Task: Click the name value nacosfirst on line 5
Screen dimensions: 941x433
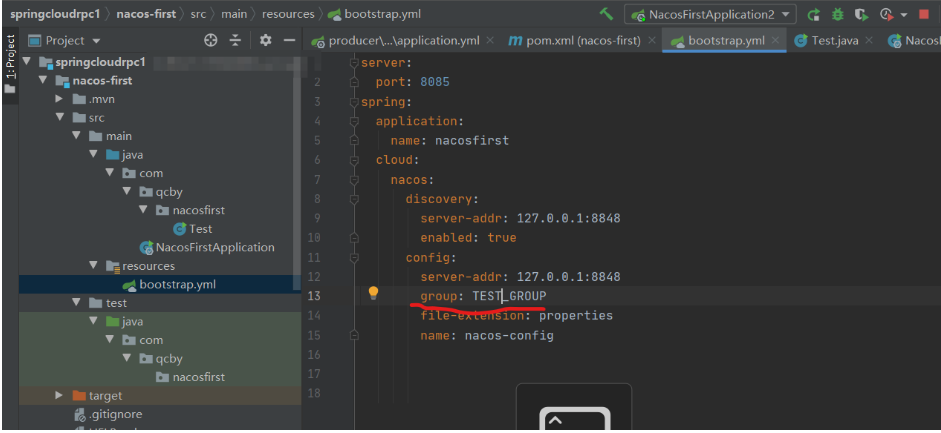Action: pyautogui.click(x=472, y=141)
